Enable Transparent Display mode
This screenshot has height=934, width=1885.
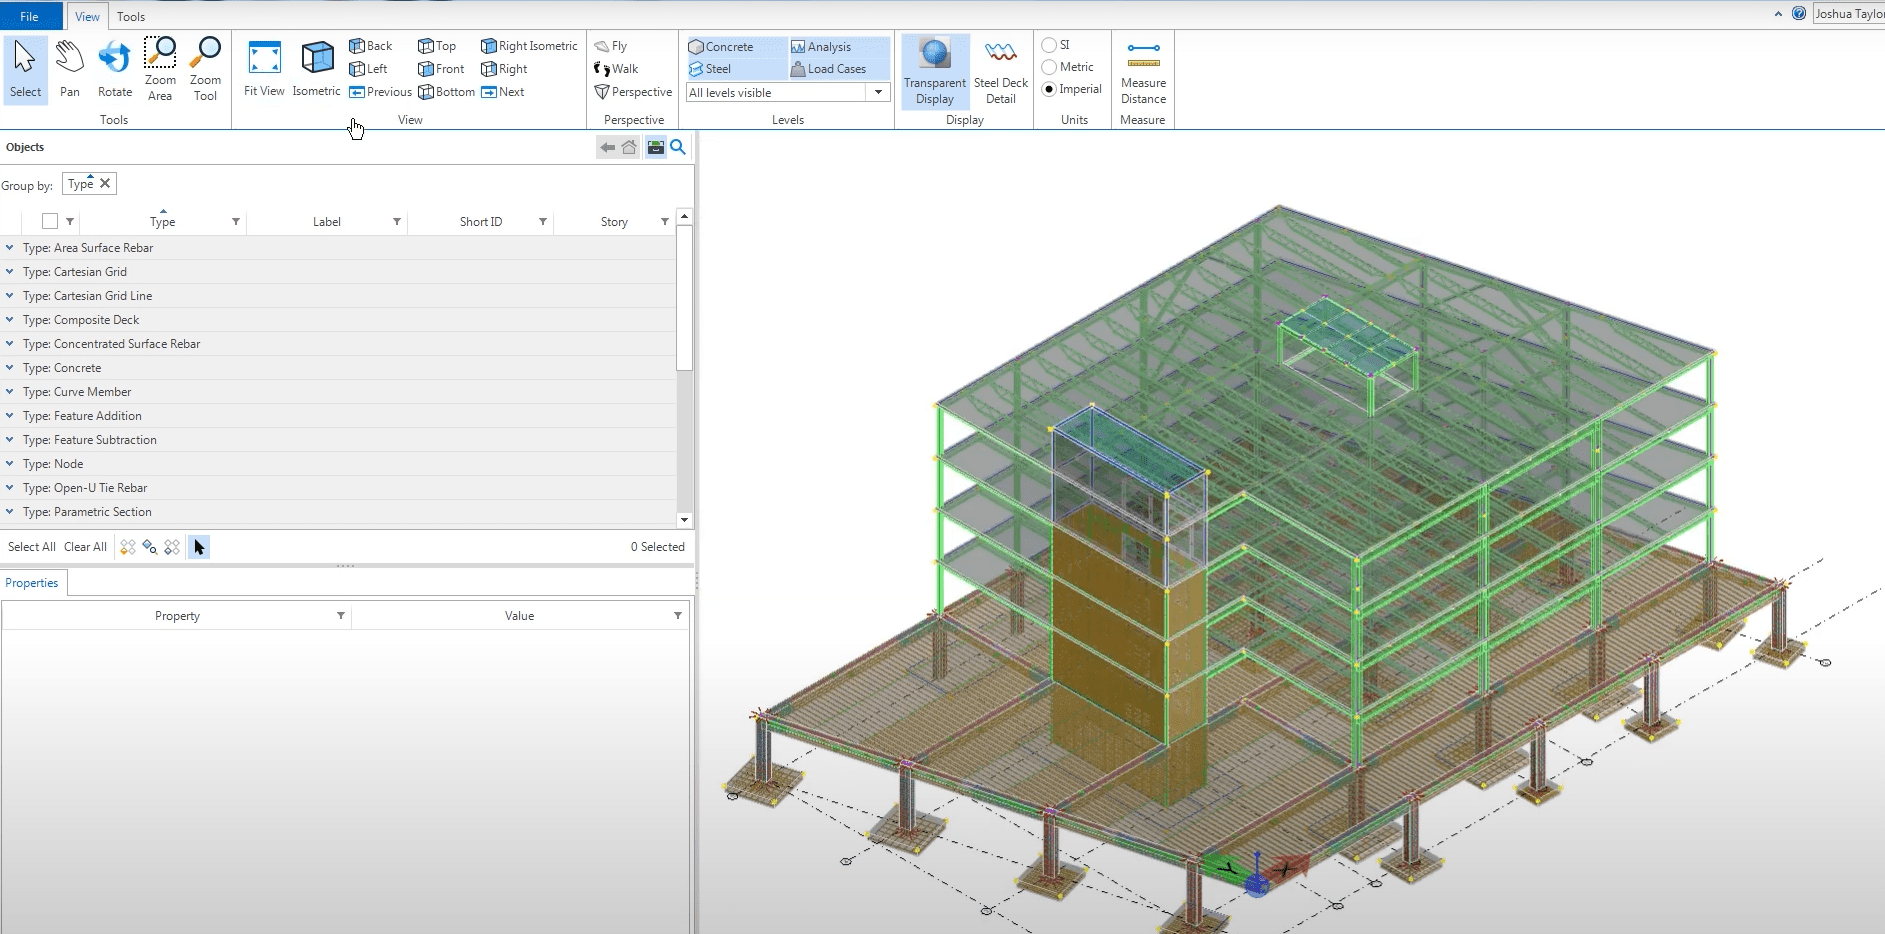coord(933,68)
